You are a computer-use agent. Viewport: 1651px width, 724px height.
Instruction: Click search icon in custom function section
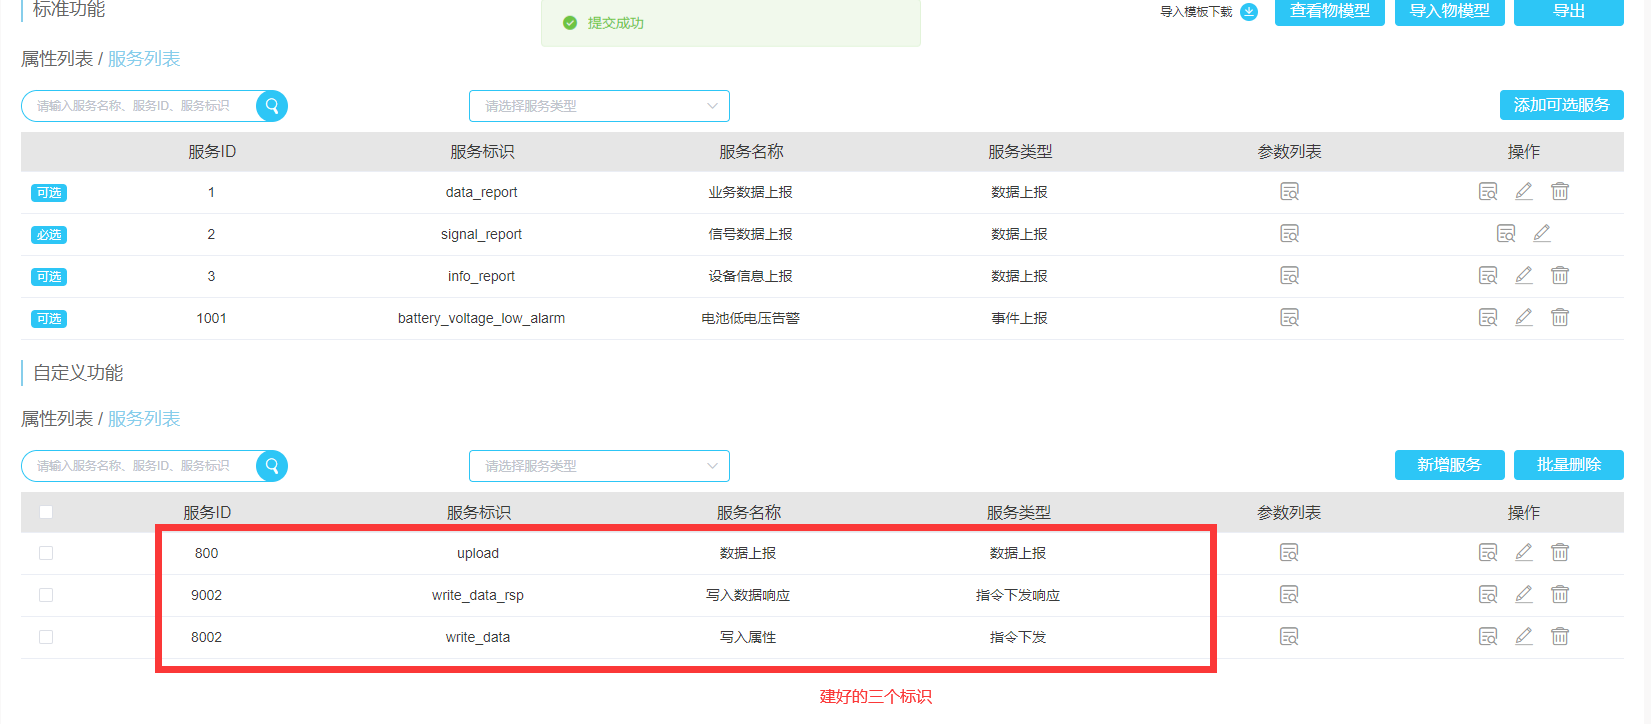pos(272,466)
